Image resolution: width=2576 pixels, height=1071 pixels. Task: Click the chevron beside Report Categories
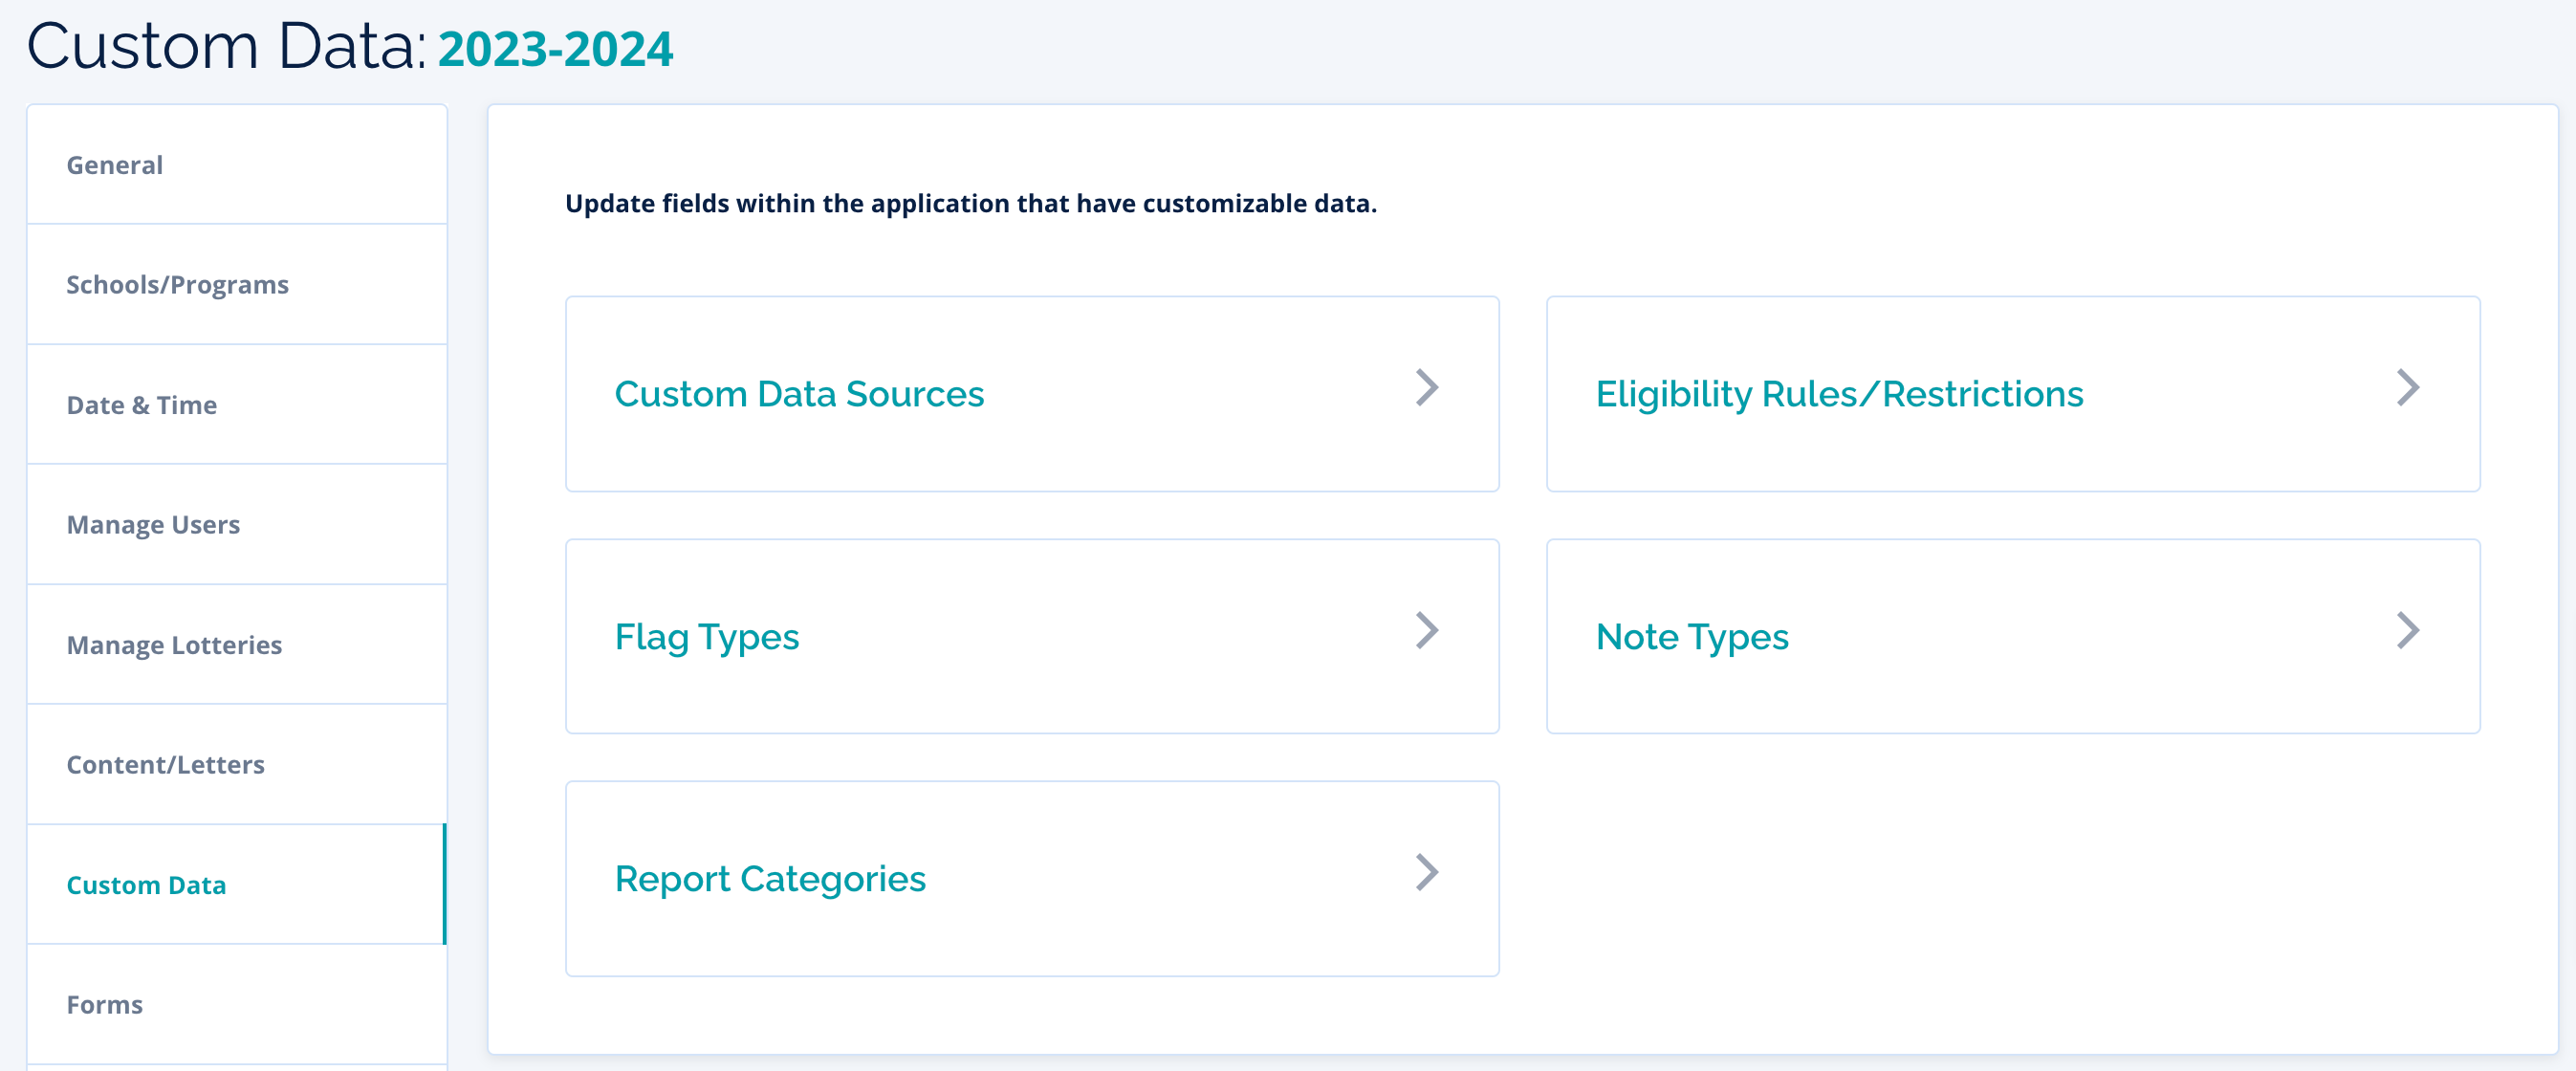click(x=1427, y=873)
